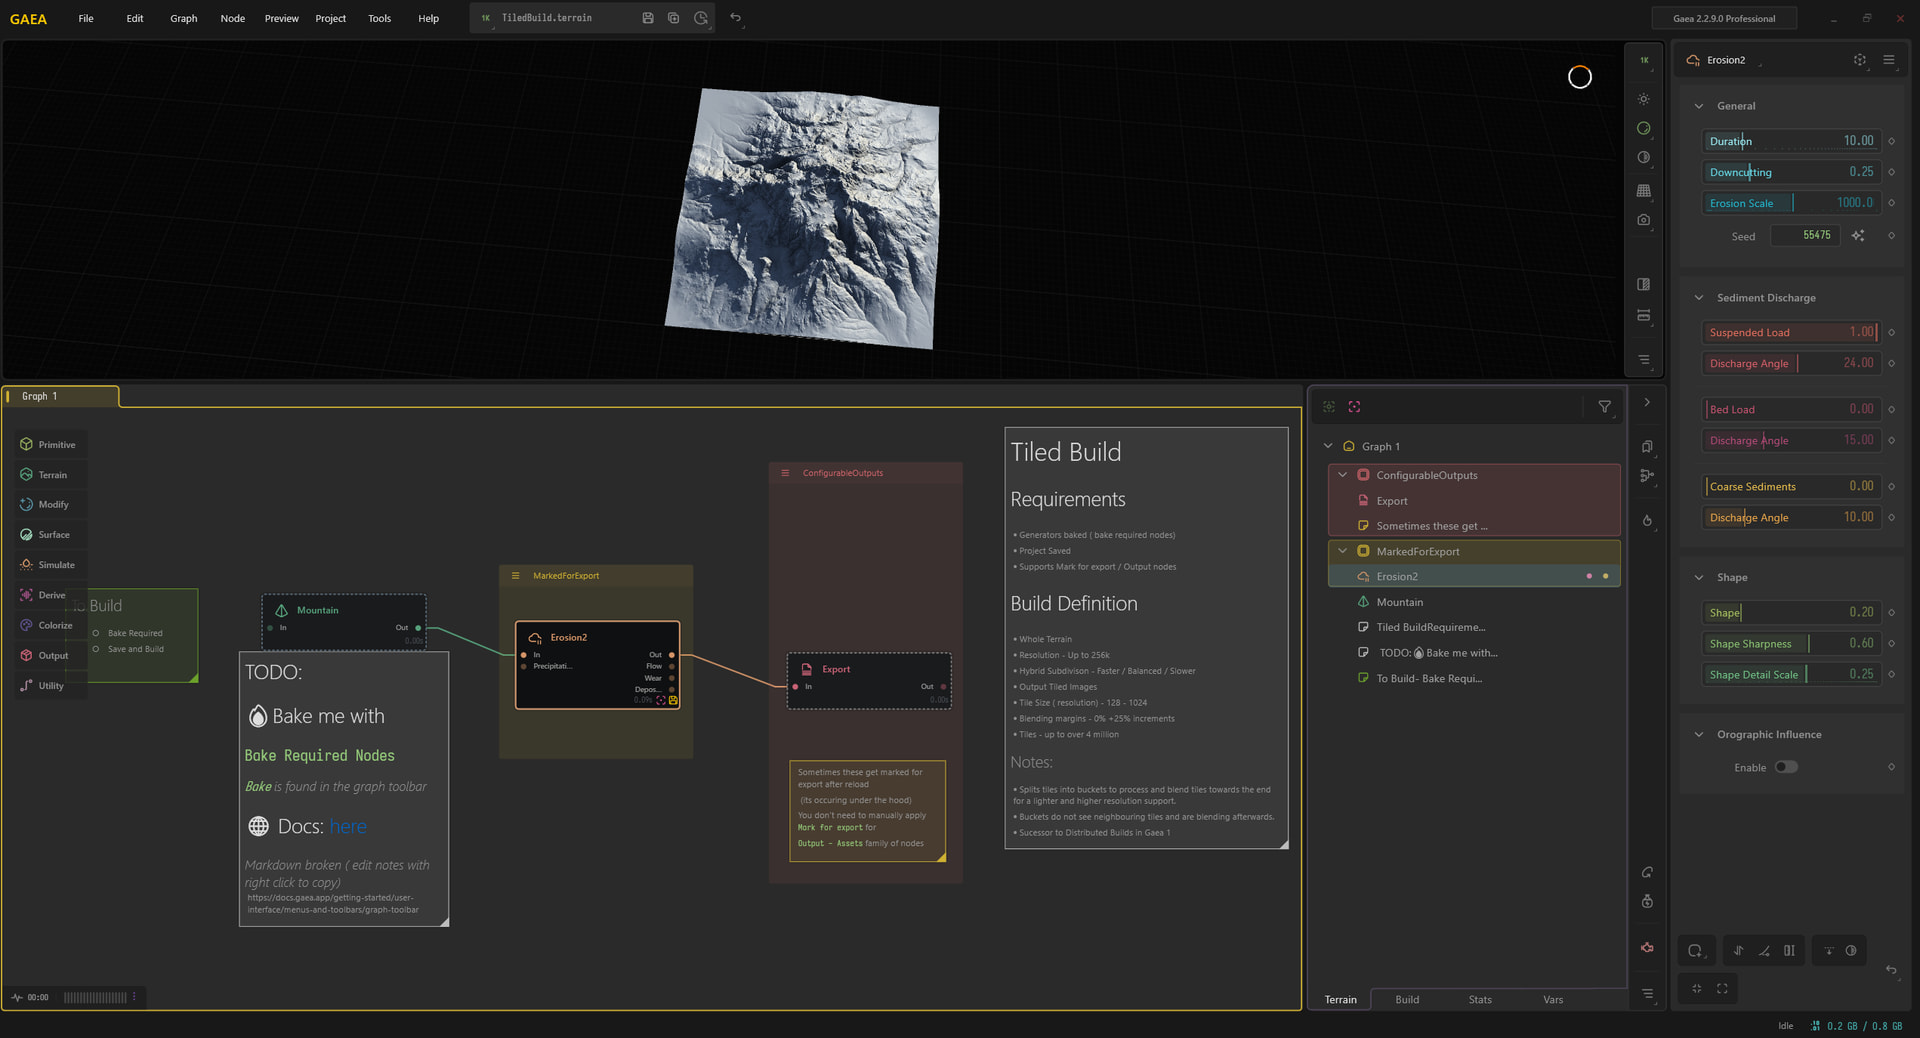This screenshot has width=1920, height=1038.
Task: Collapse the Graph 1 tree node
Action: [x=1328, y=446]
